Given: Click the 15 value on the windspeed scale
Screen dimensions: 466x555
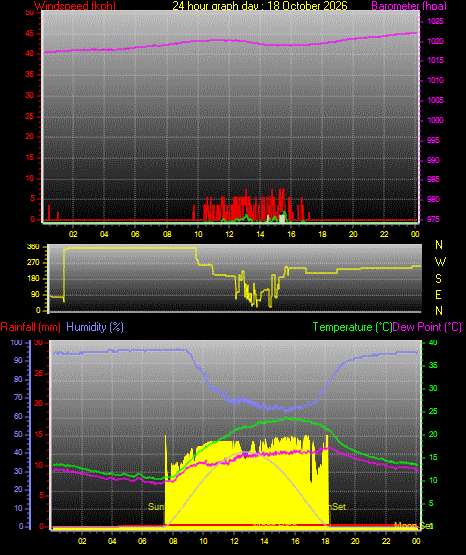Looking at the screenshot, I should [30, 158].
